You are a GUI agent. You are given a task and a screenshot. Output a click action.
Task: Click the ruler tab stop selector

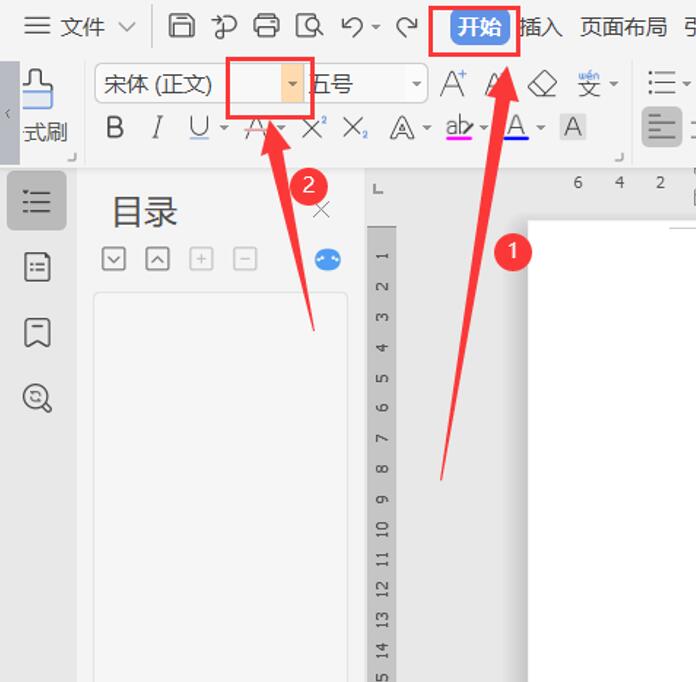(378, 190)
